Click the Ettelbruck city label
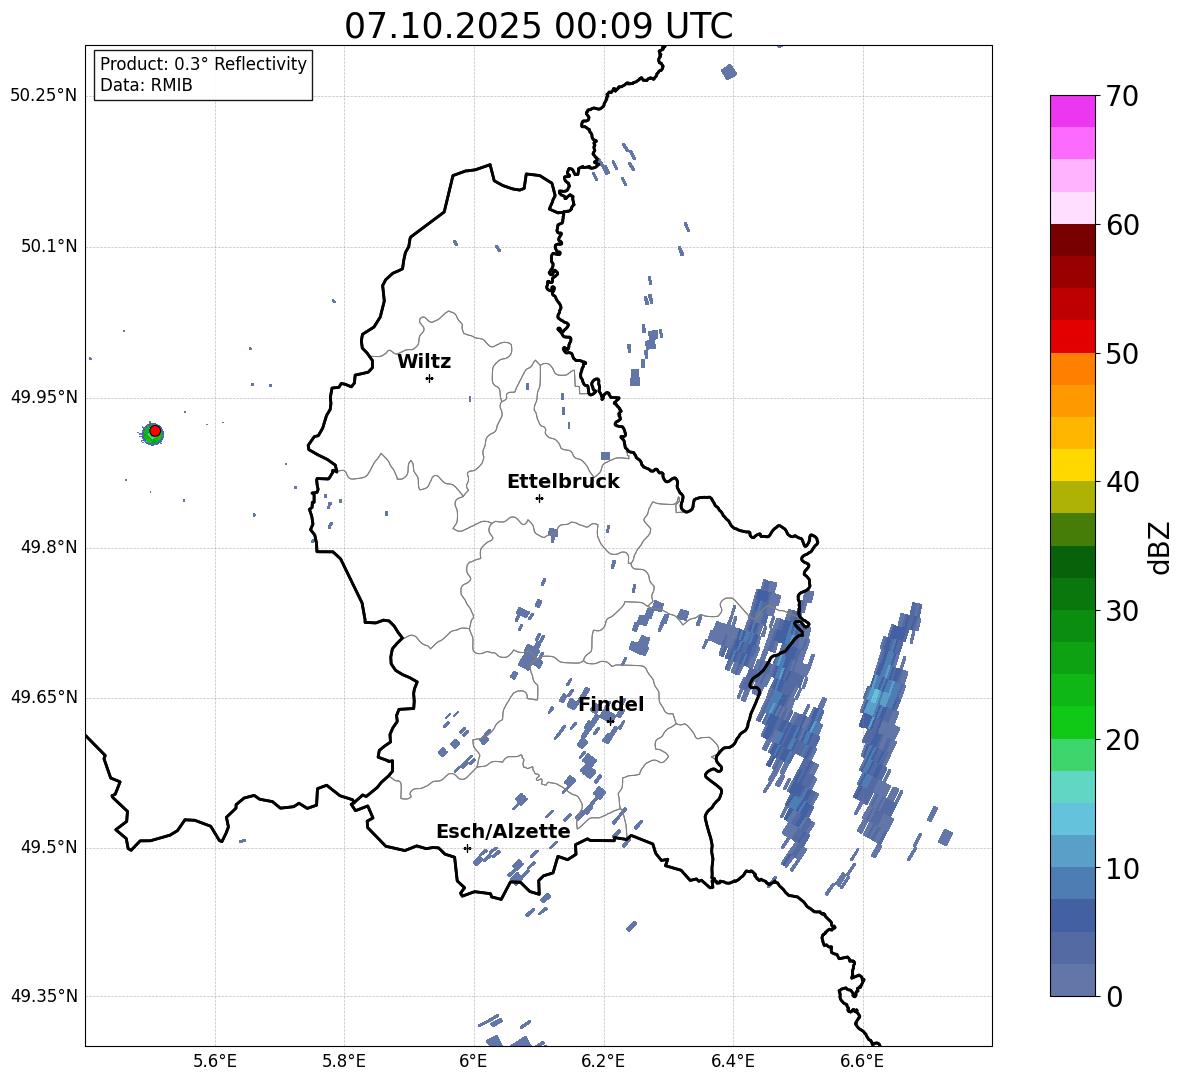The width and height of the screenshot is (1184, 1081). click(x=563, y=482)
